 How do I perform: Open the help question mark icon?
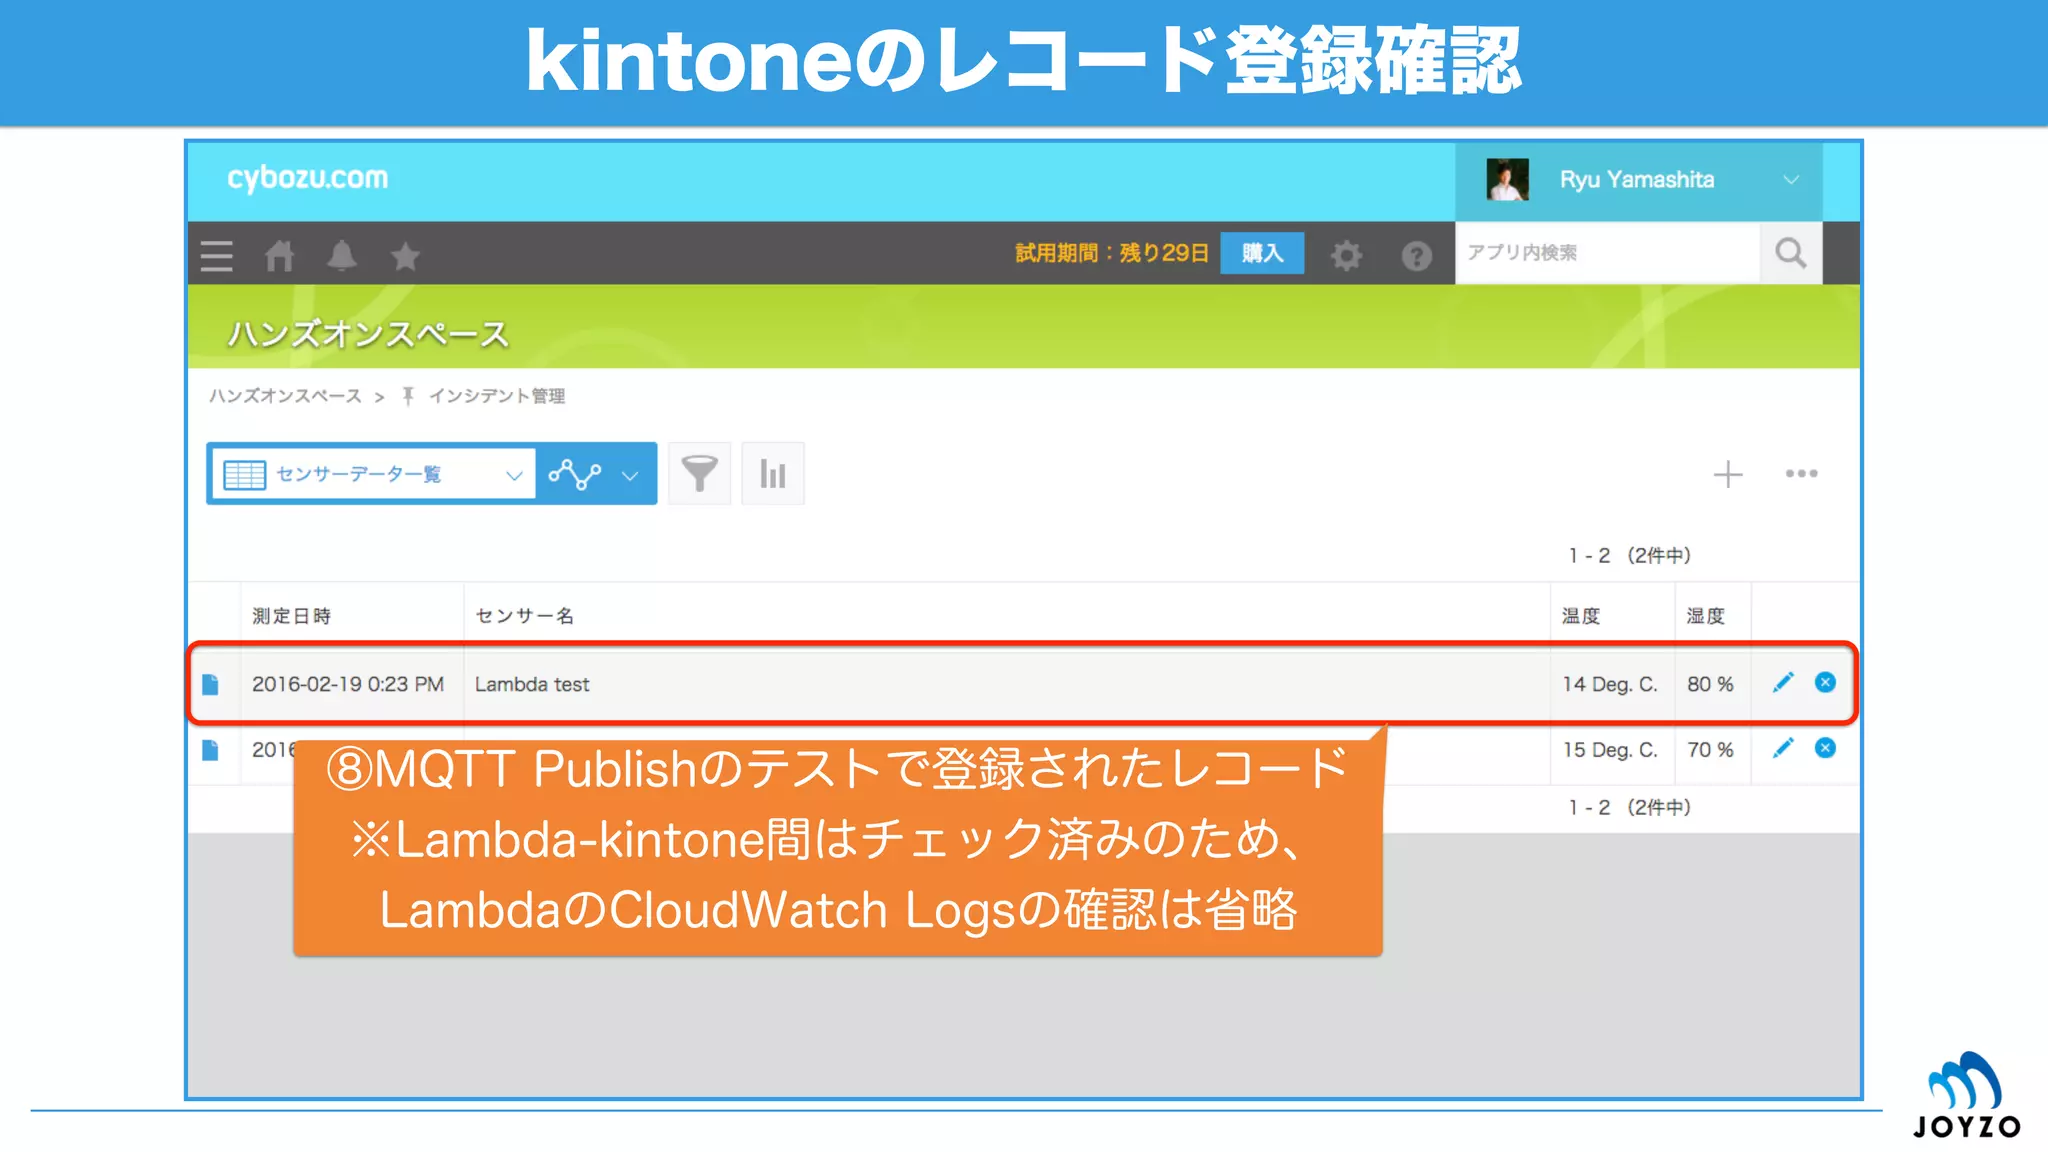click(1416, 256)
